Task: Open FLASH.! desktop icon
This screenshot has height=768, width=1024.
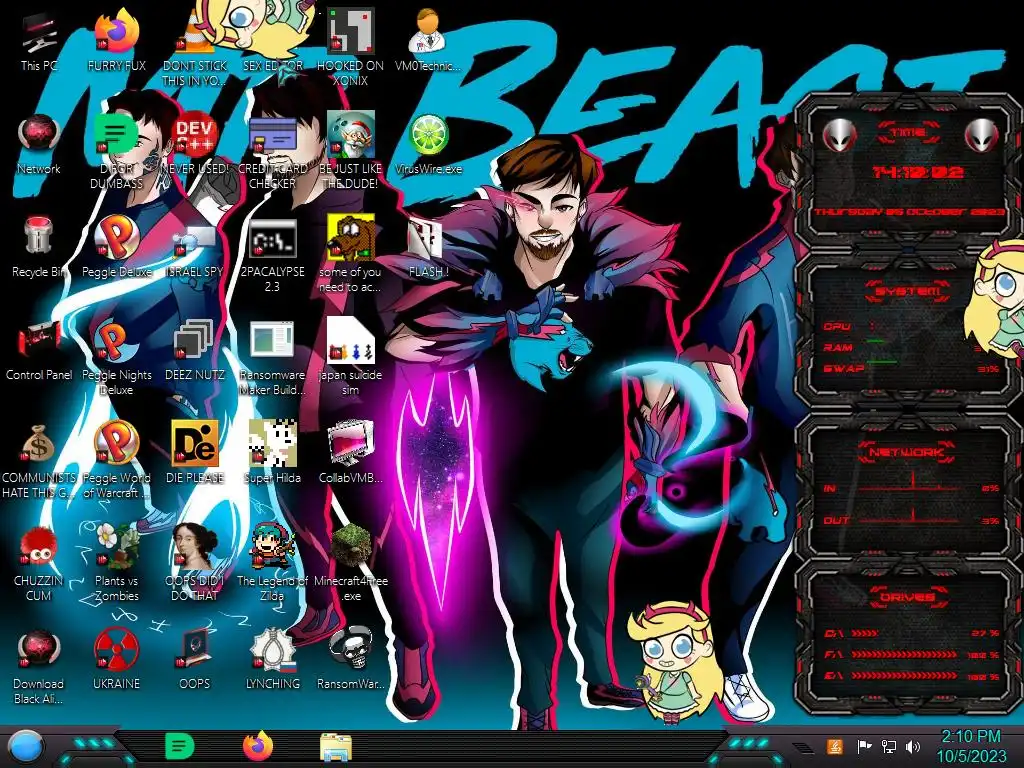Action: click(428, 248)
